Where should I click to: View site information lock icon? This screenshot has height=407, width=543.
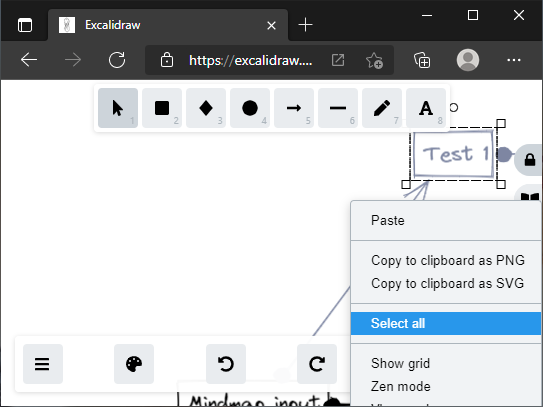coord(167,60)
